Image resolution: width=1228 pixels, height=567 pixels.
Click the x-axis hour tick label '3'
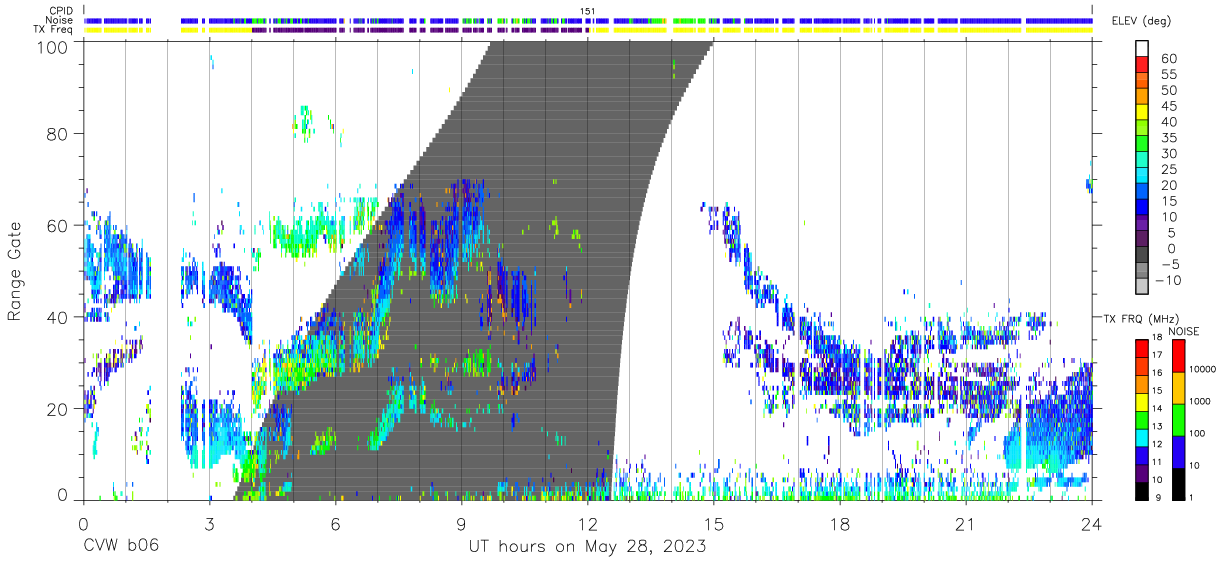209,524
